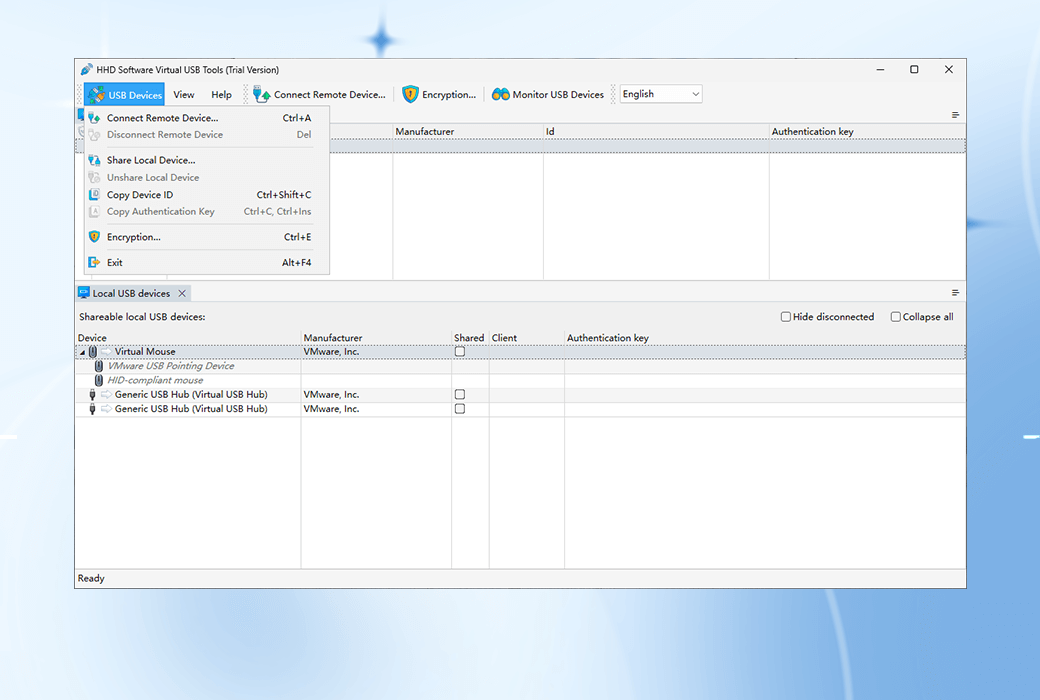Collapse the Virtual Mouse tree entry
This screenshot has height=700, width=1040.
point(83,351)
